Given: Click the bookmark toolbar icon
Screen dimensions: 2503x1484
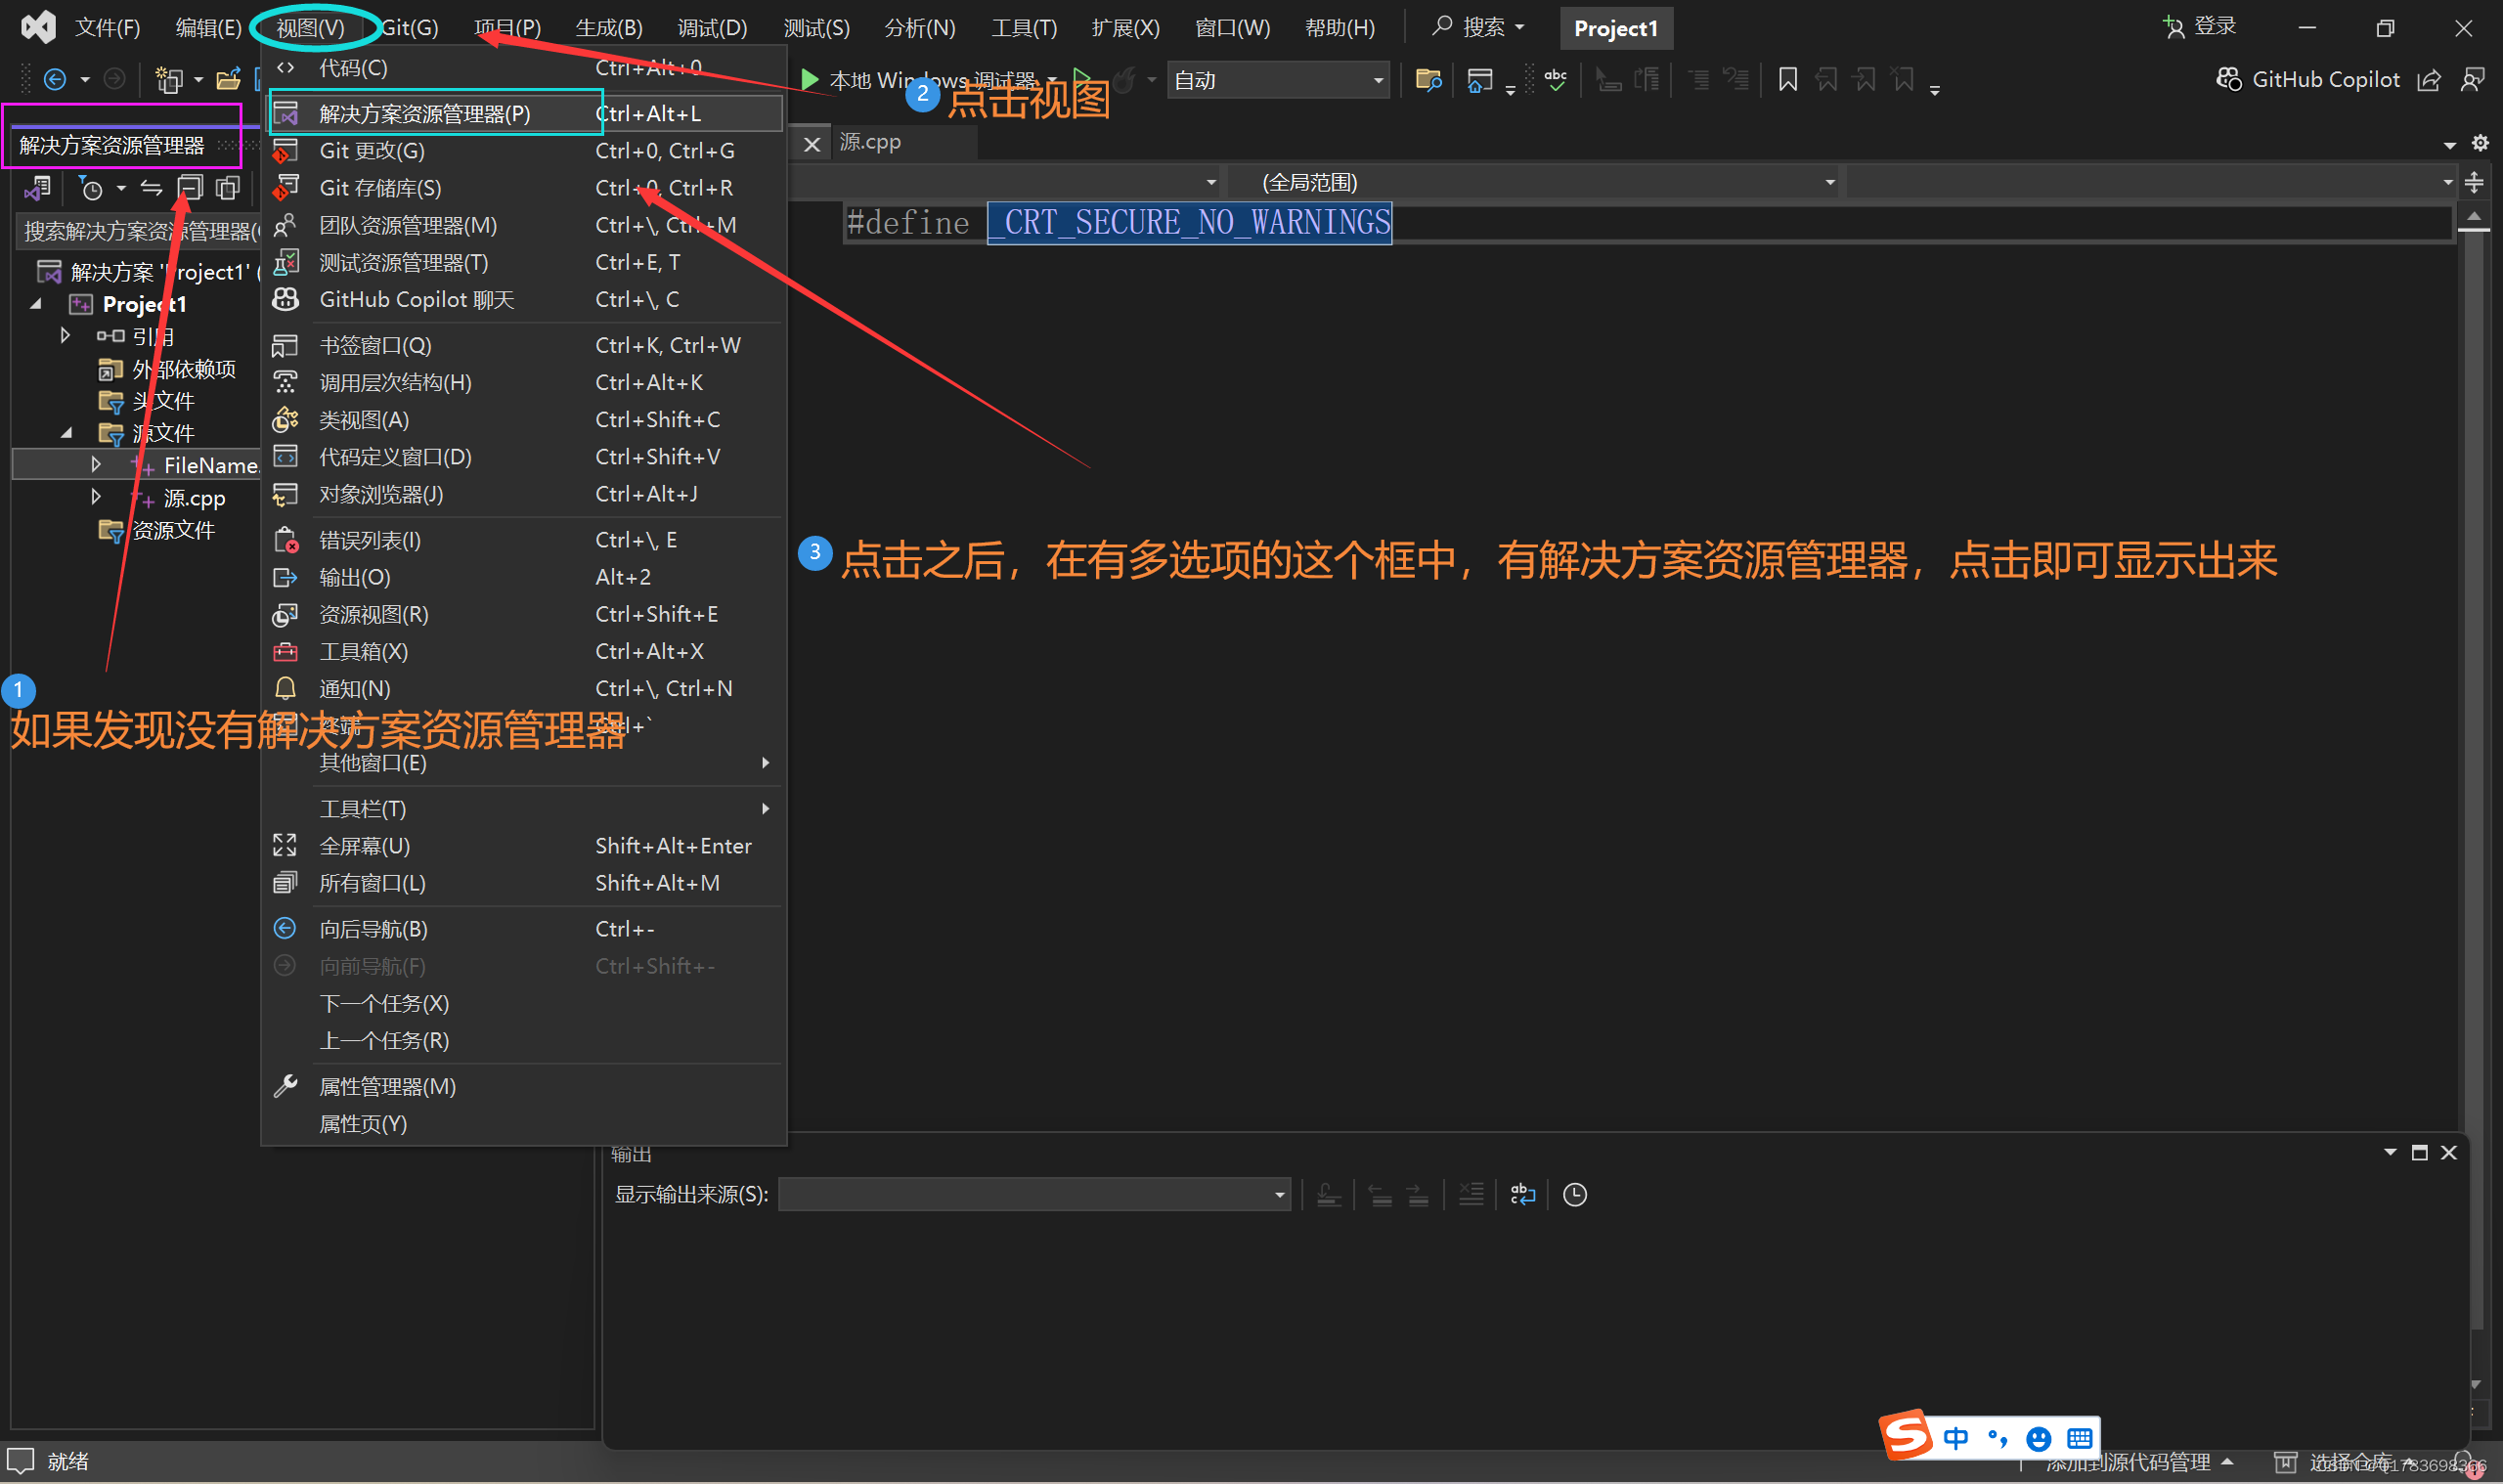Looking at the screenshot, I should tap(1787, 80).
